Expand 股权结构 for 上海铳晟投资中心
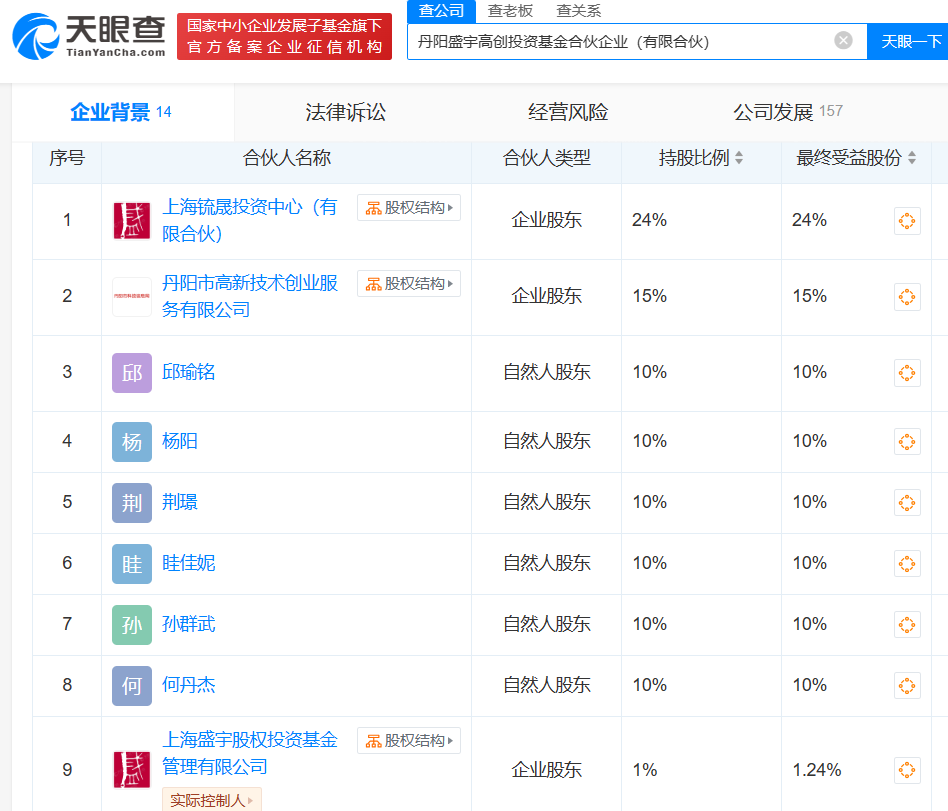The image size is (948, 811). tap(409, 207)
